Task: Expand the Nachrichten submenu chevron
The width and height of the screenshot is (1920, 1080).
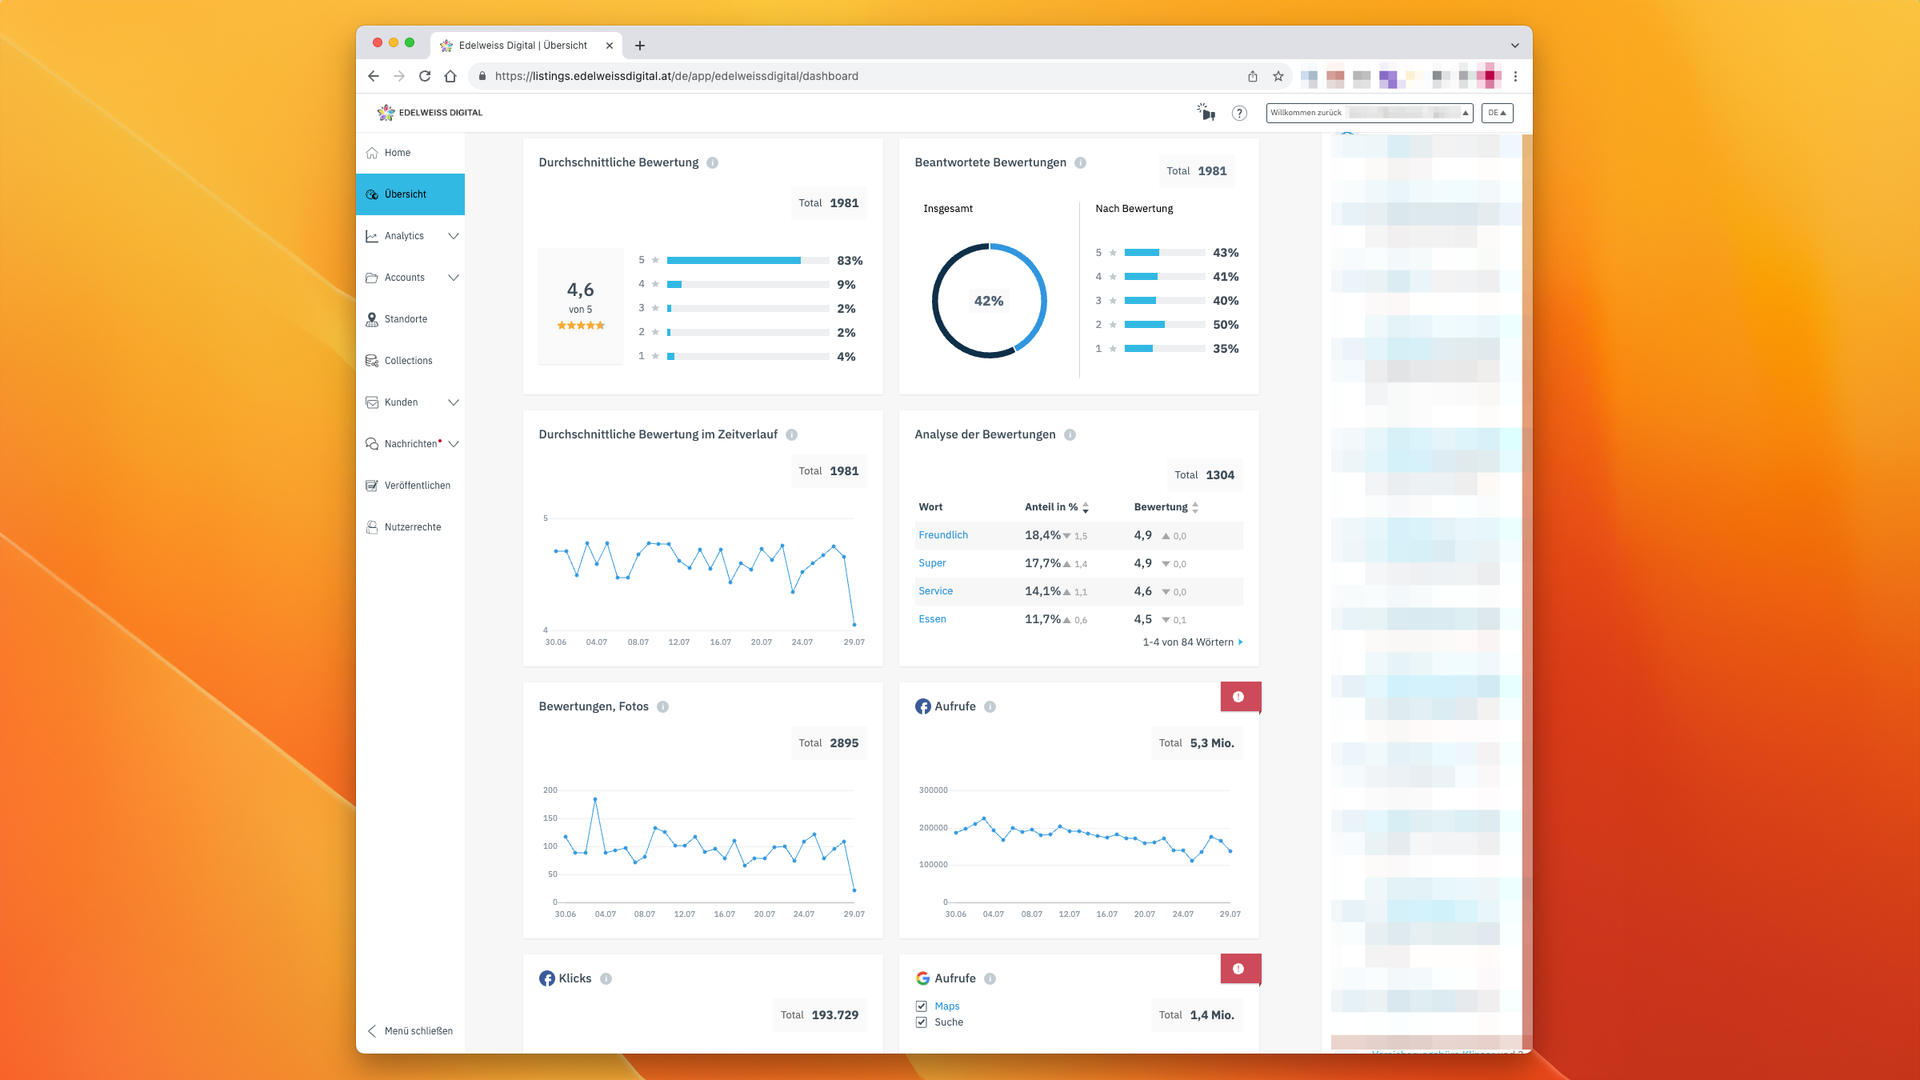Action: pos(453,444)
